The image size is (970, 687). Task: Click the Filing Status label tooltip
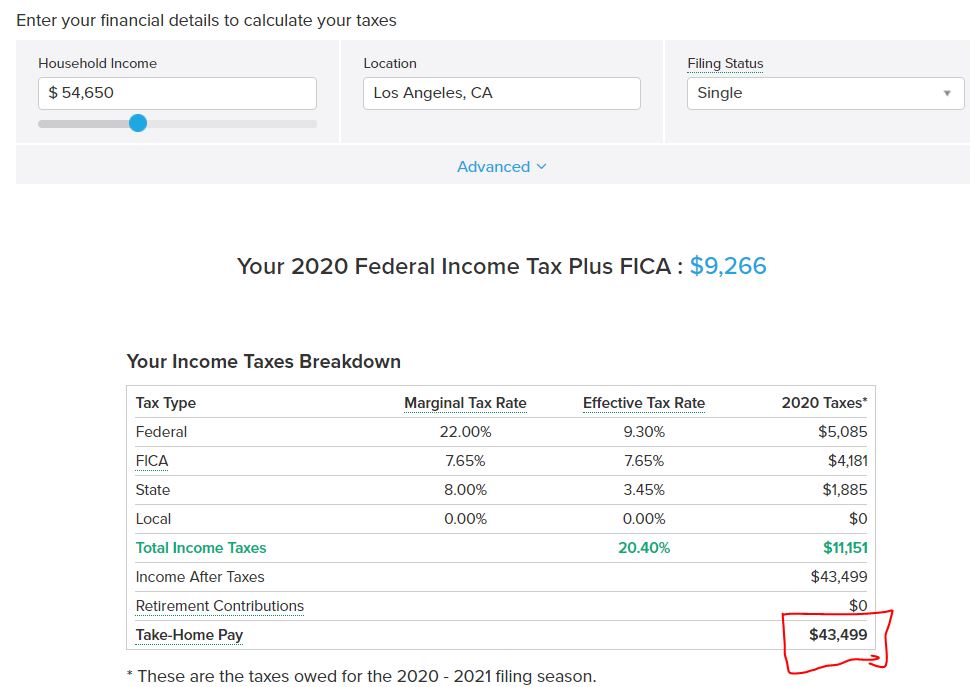725,64
